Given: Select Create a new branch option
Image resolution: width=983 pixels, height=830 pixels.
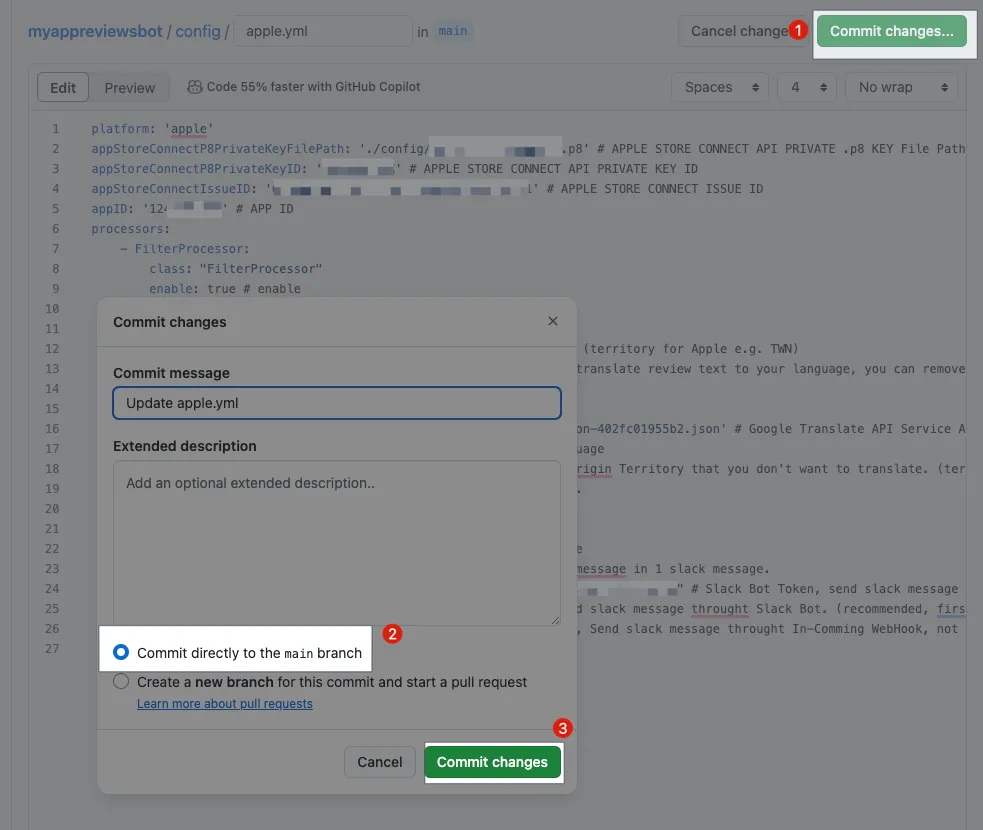Looking at the screenshot, I should point(121,681).
